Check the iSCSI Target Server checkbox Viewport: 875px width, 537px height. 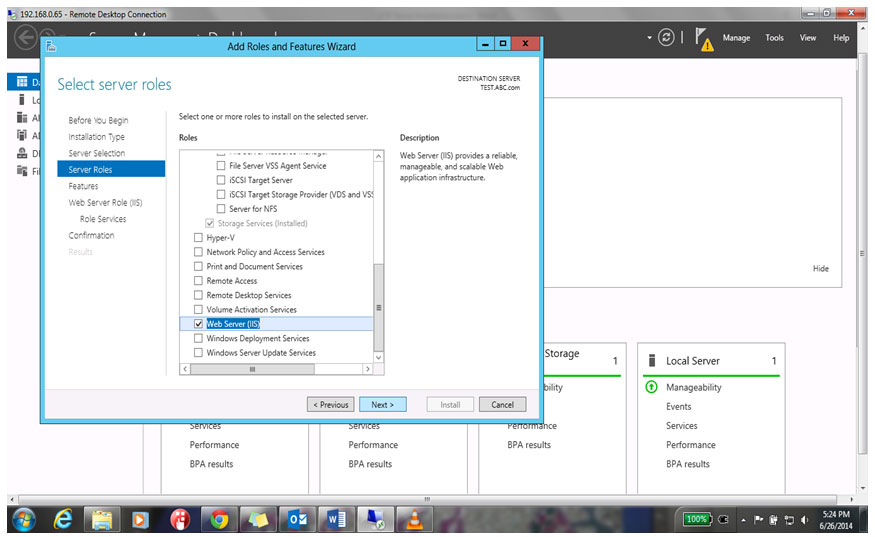221,180
